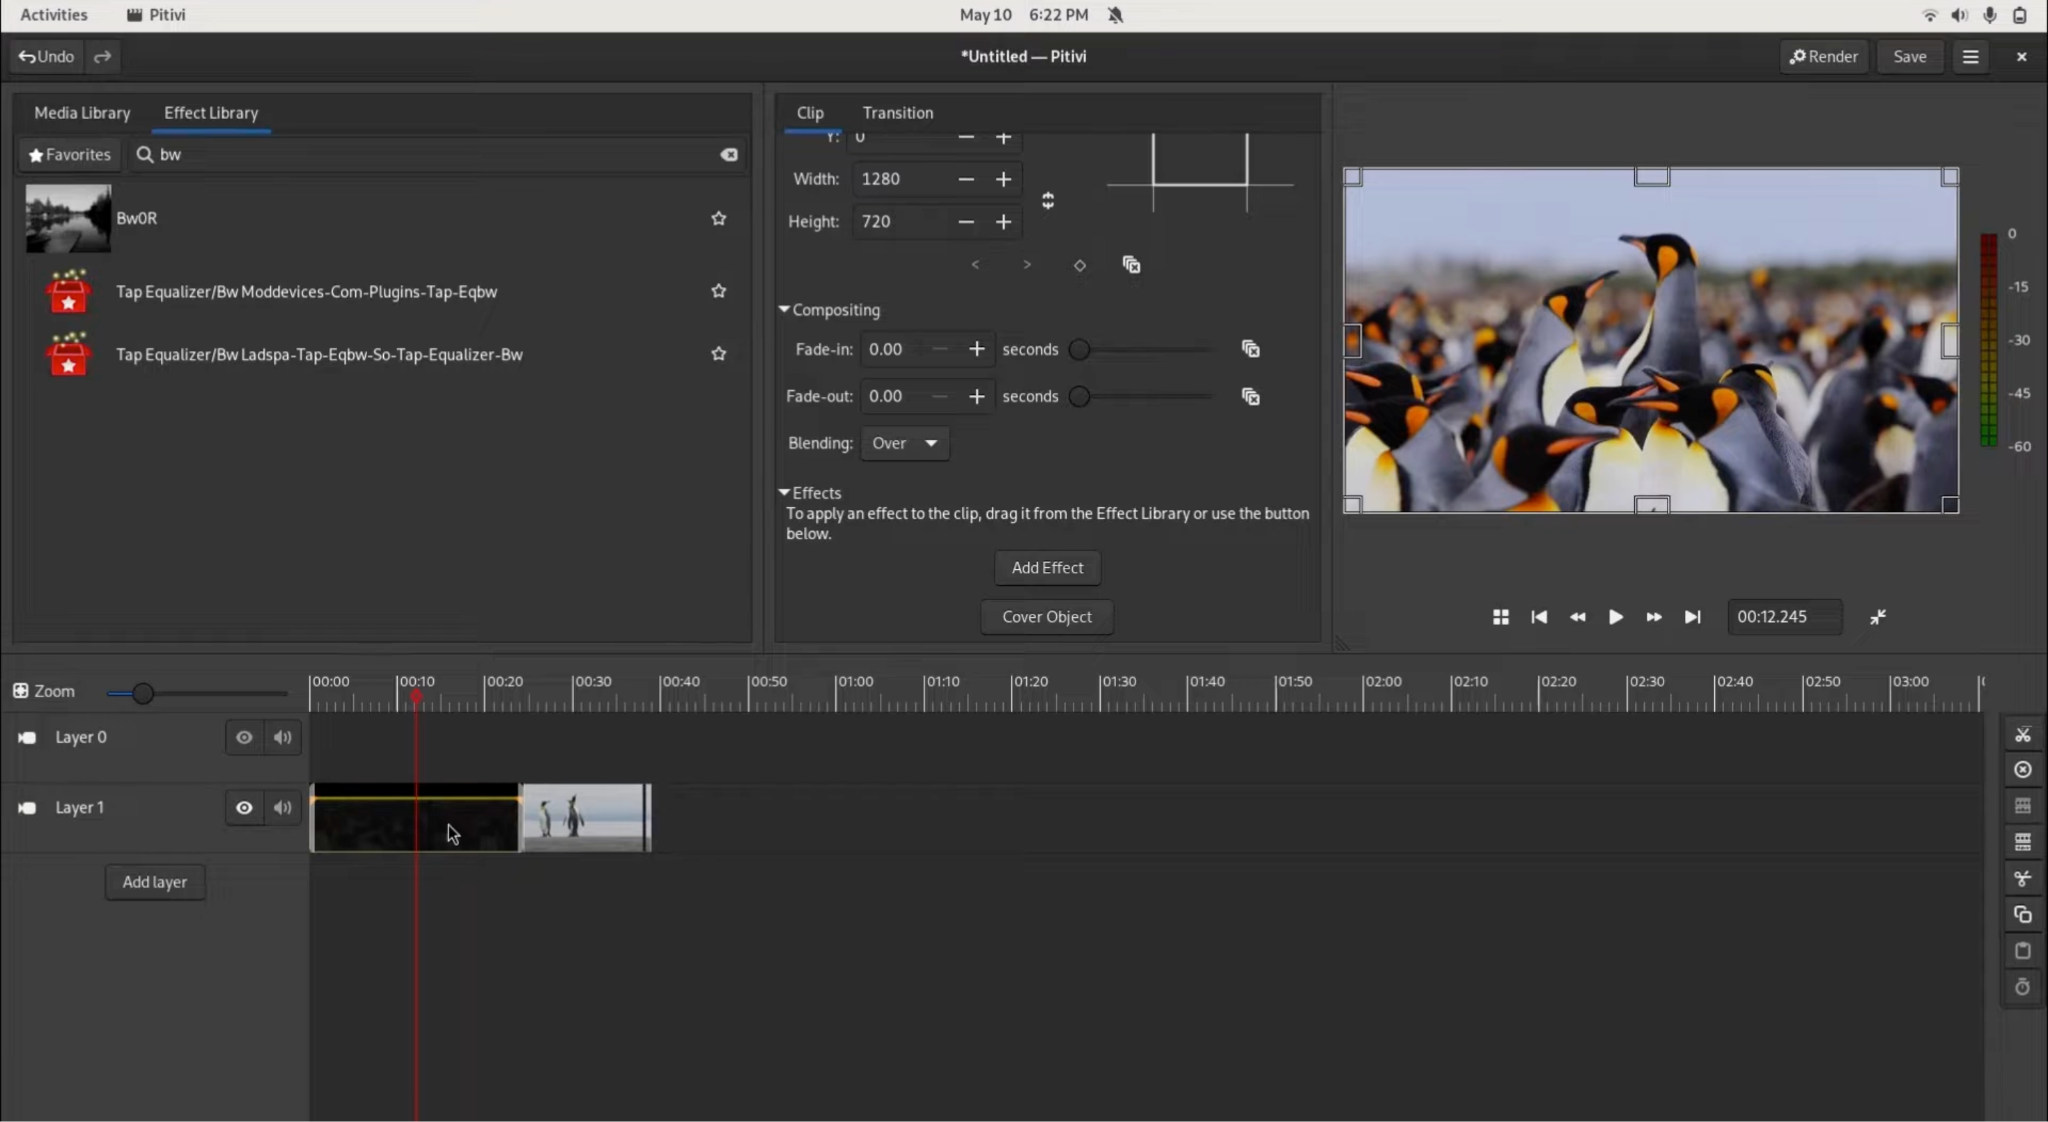
Task: Toggle Favorites filter in Effect Library
Action: [x=68, y=154]
